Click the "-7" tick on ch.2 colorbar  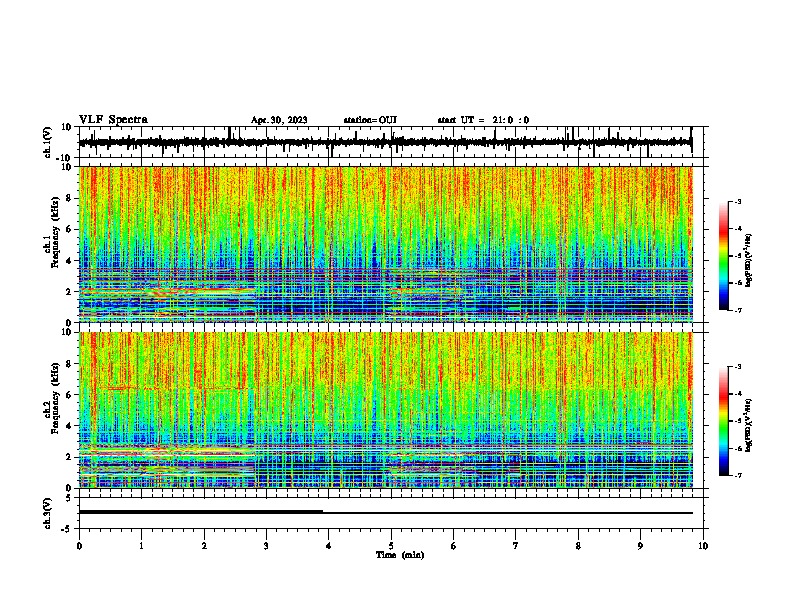pyautogui.click(x=738, y=475)
